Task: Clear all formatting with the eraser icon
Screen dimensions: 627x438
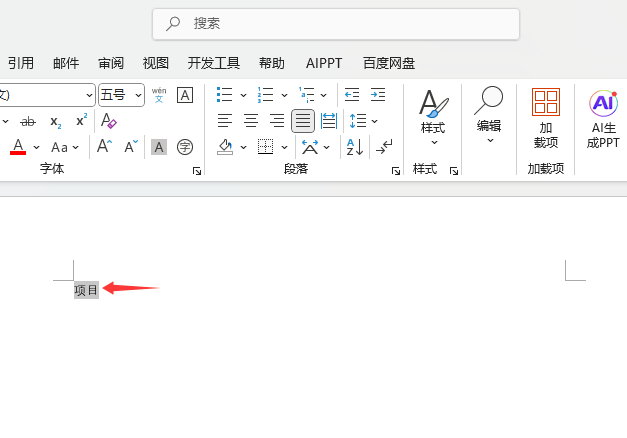Action: (108, 120)
